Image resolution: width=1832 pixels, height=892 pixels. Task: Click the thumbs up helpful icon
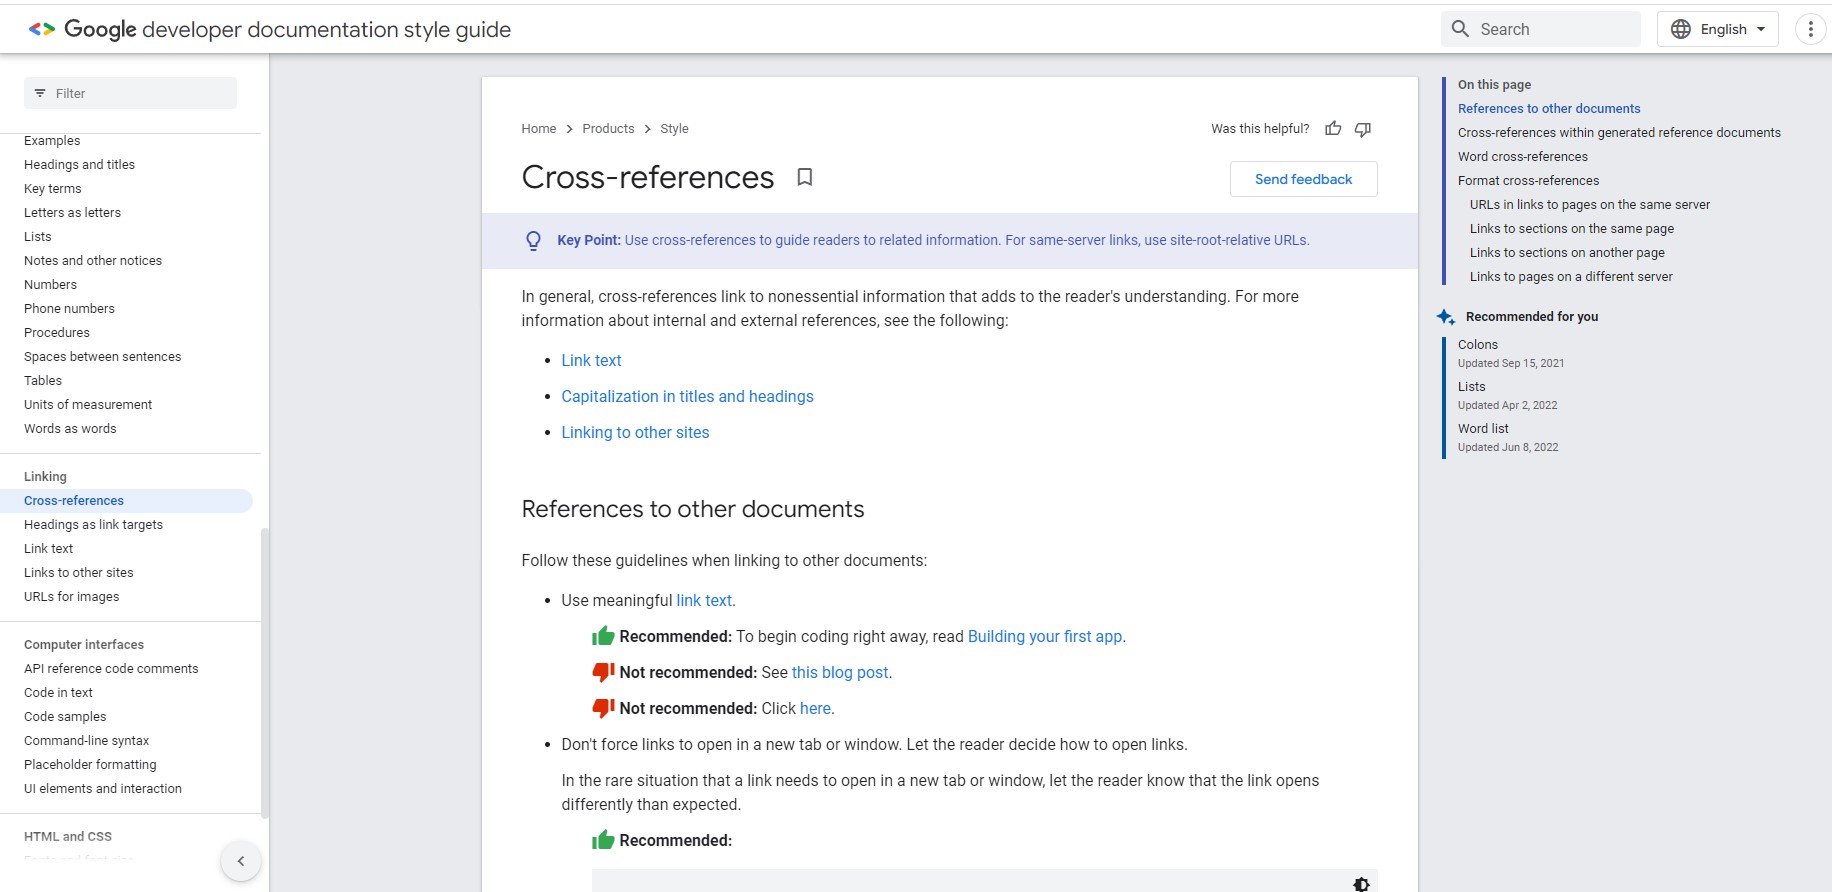[x=1333, y=128]
